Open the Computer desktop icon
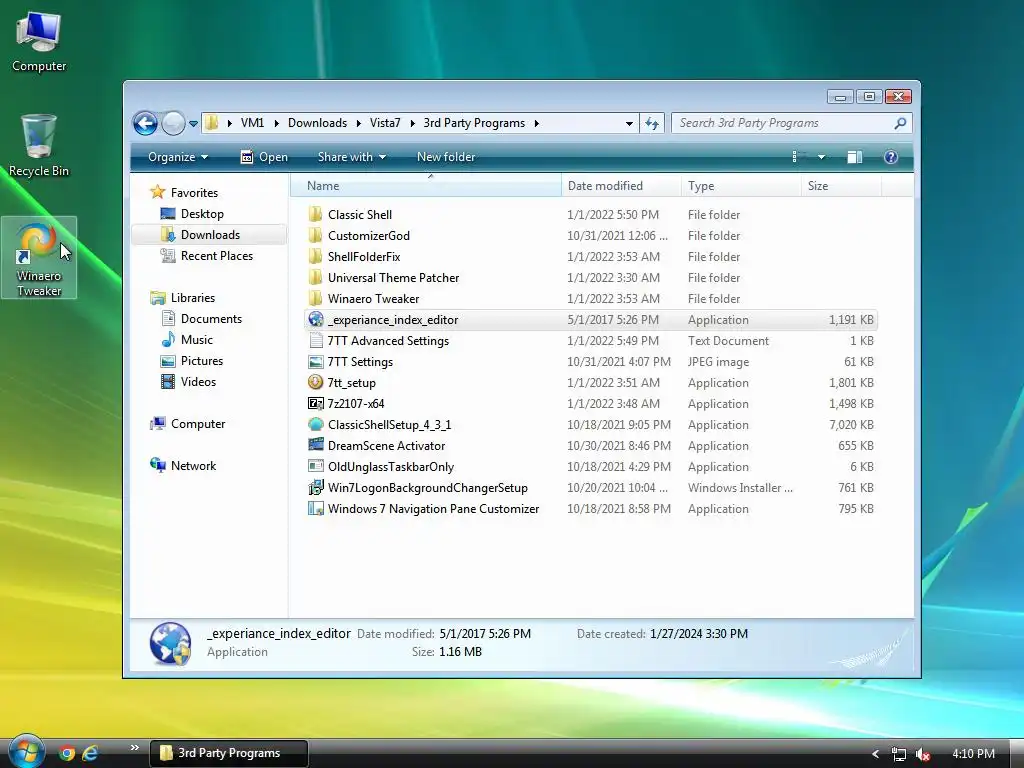This screenshot has width=1024, height=768. [39, 42]
